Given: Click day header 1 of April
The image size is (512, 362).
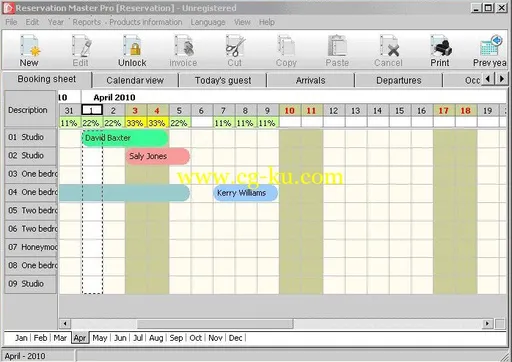Looking at the screenshot, I should point(92,110).
